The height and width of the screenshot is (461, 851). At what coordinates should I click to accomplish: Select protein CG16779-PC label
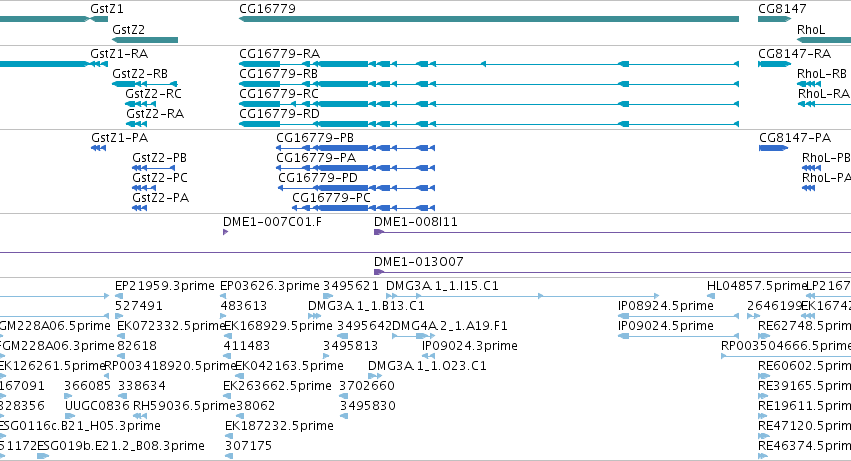pyautogui.click(x=332, y=198)
